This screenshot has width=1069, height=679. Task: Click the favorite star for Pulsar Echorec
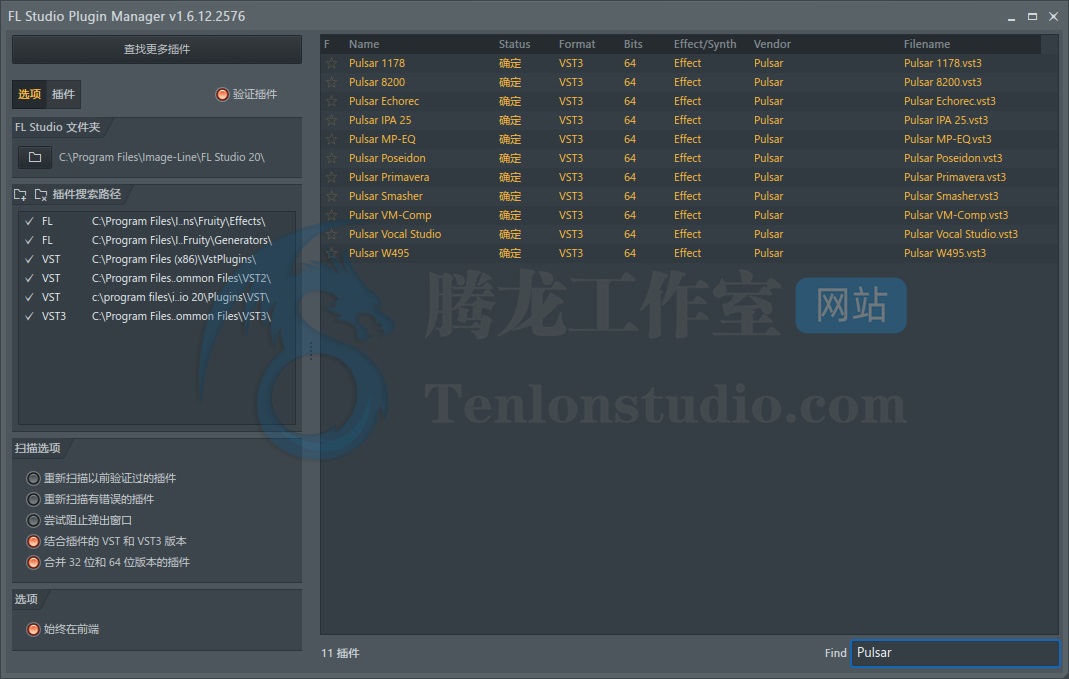pos(331,101)
